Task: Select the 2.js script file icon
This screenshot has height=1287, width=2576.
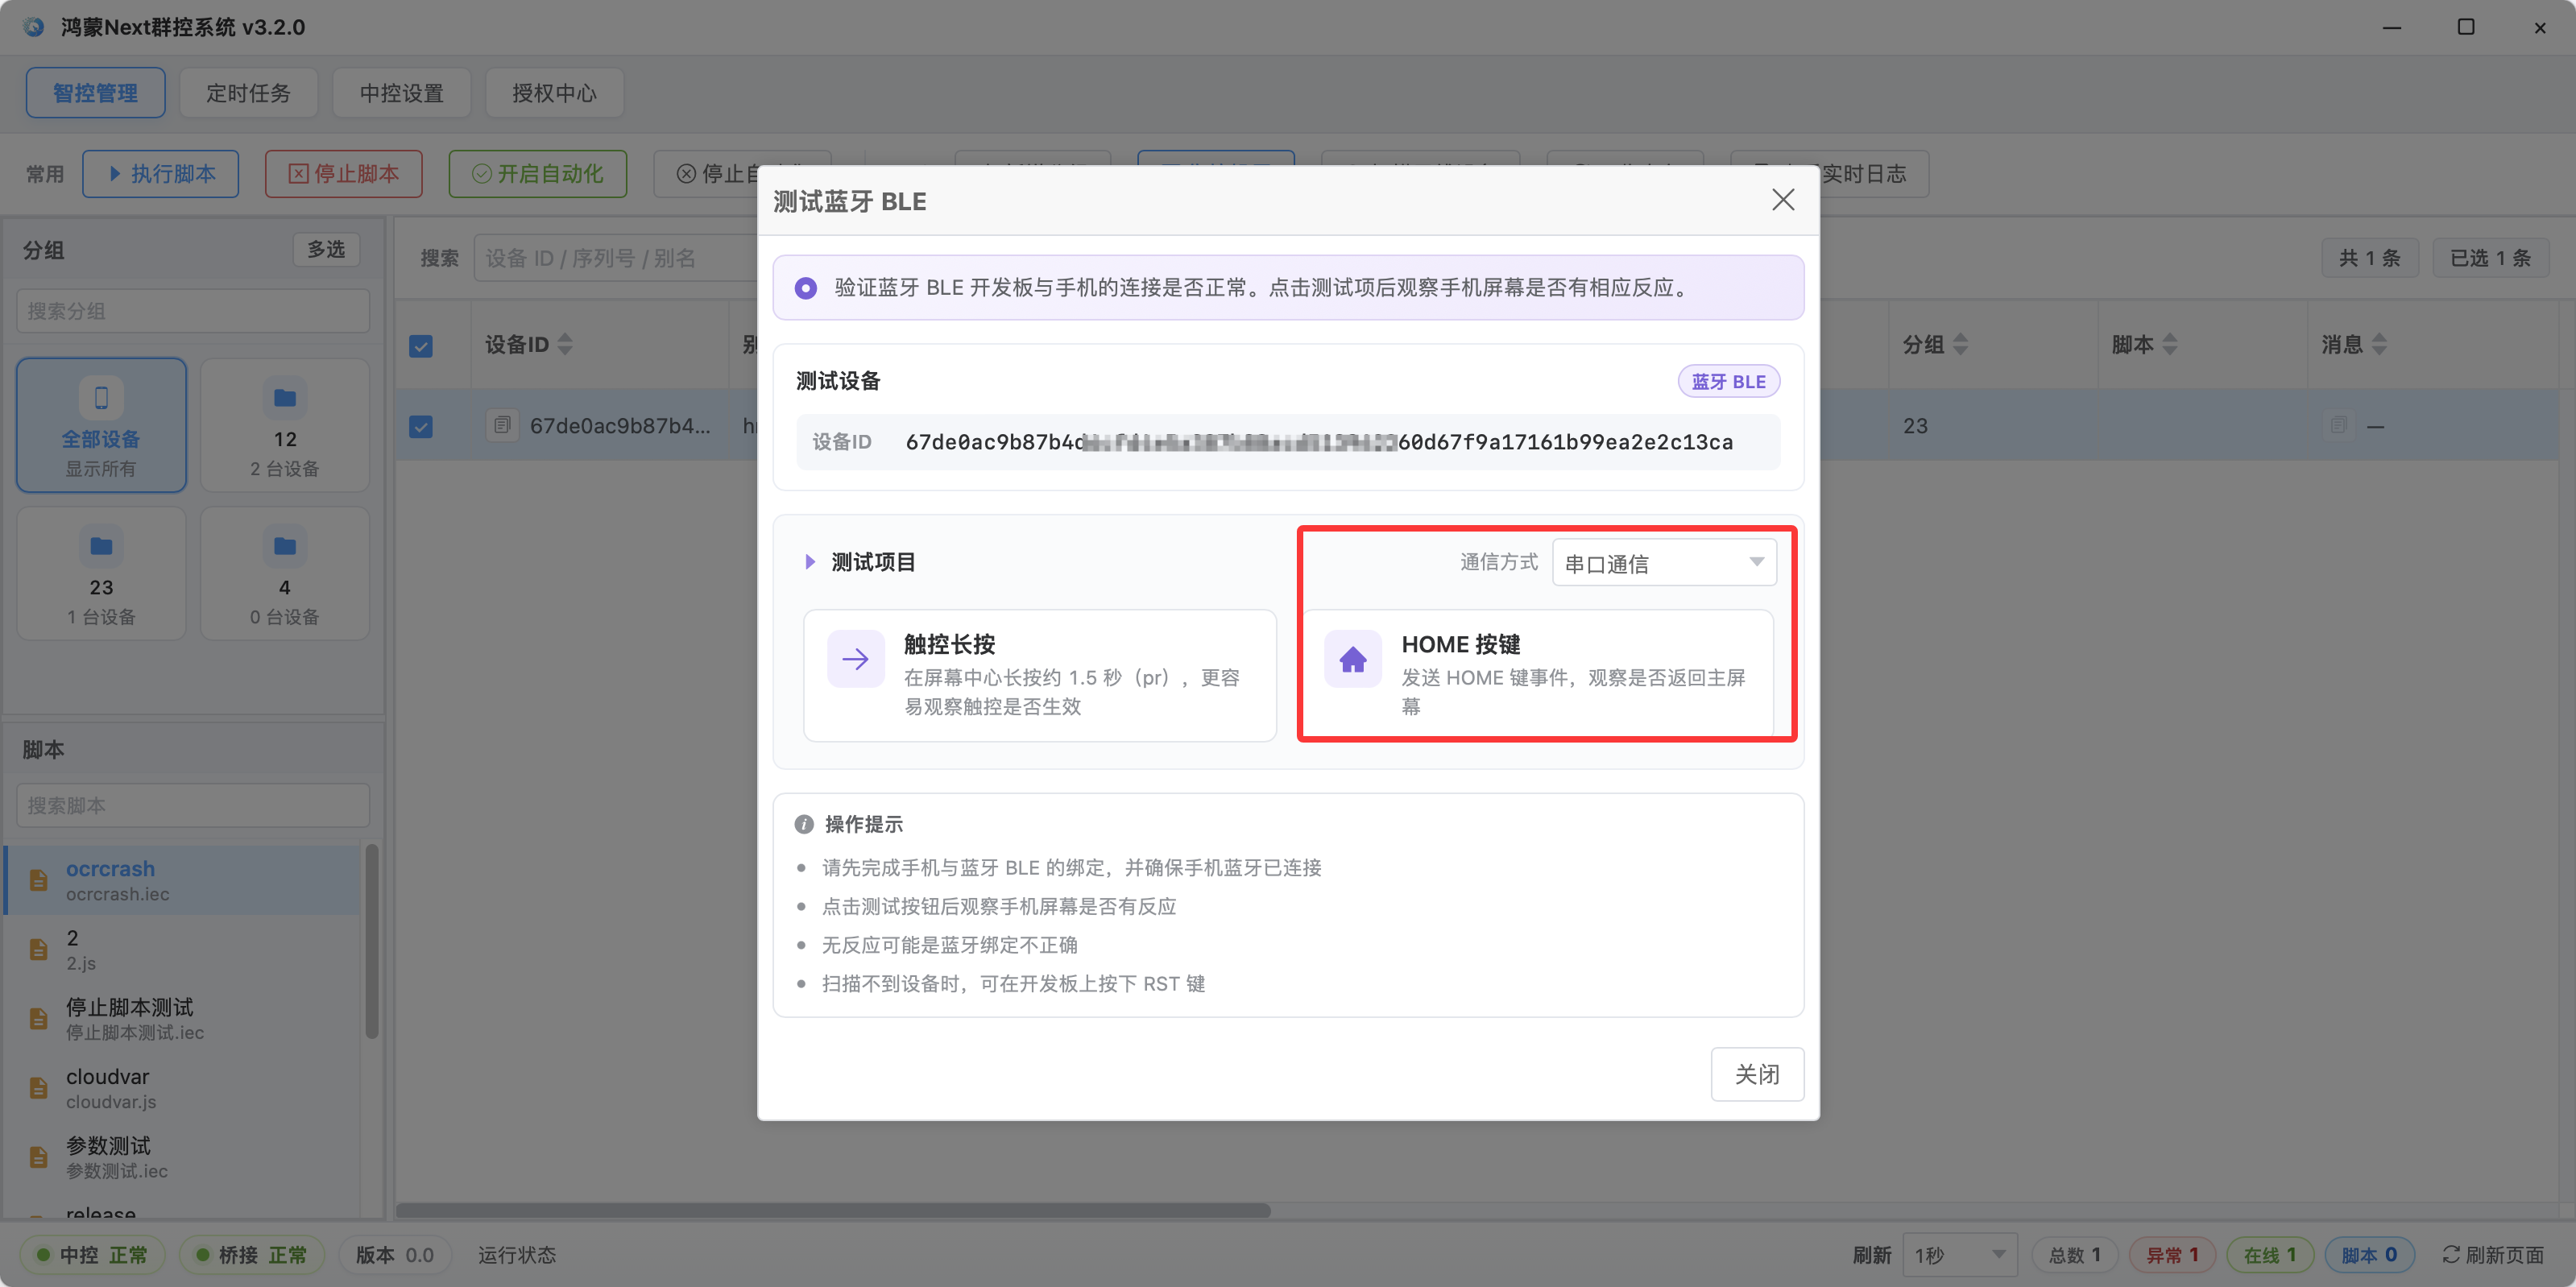Action: (38, 949)
